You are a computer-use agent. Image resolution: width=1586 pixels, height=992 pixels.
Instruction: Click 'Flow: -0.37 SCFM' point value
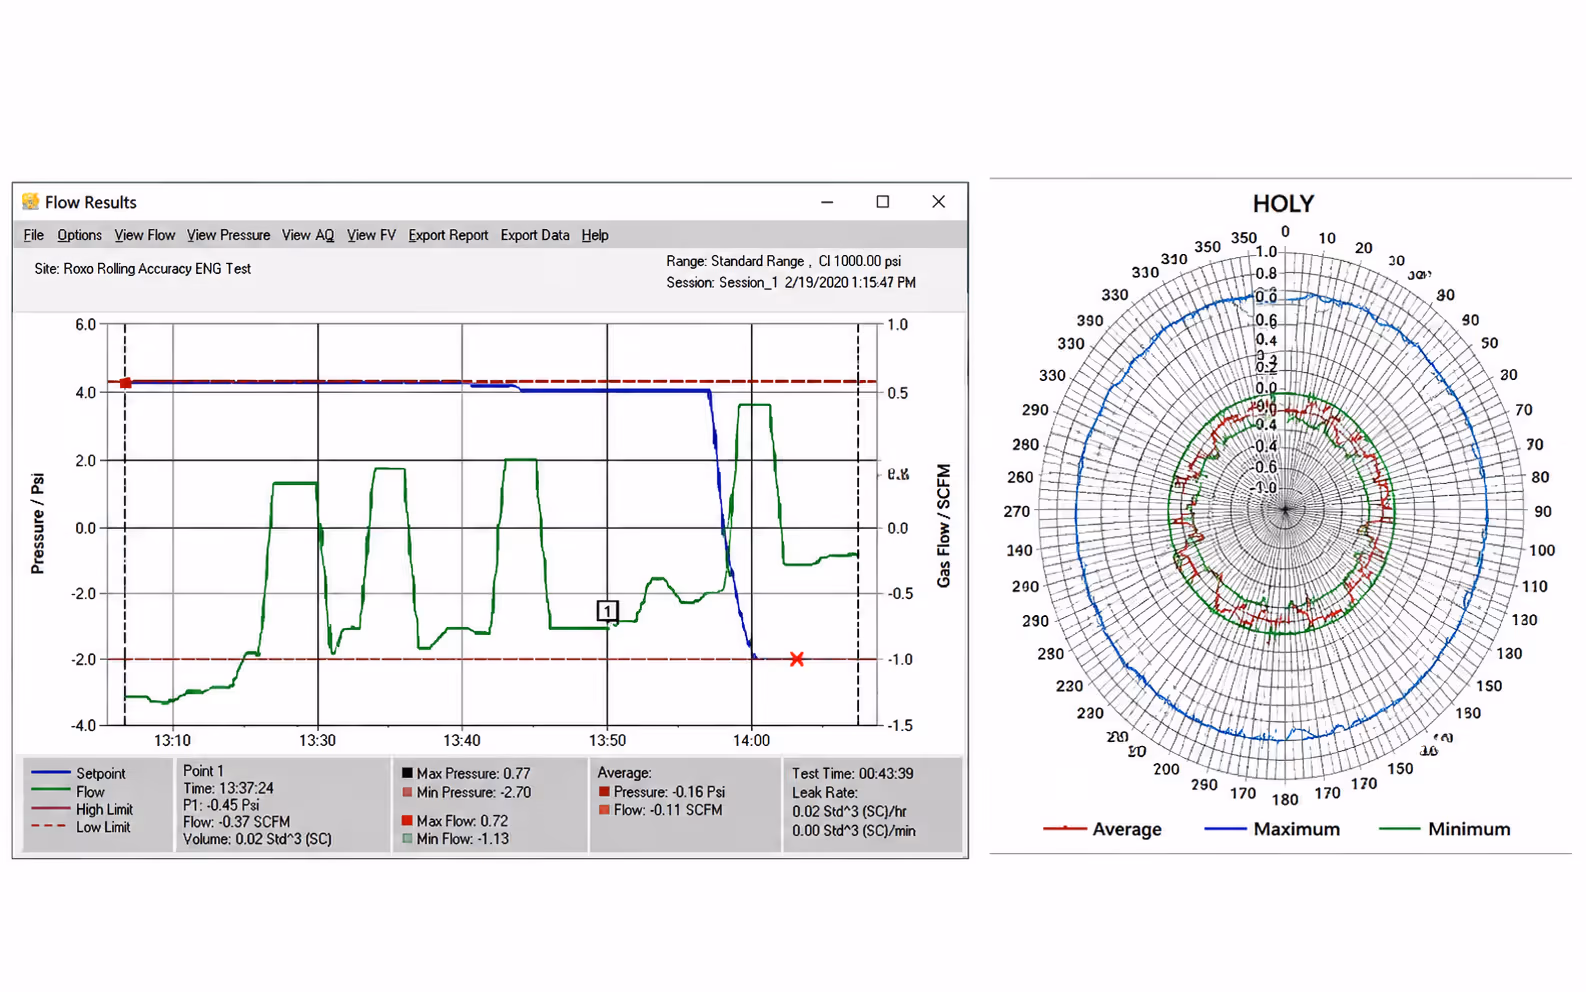pyautogui.click(x=236, y=822)
